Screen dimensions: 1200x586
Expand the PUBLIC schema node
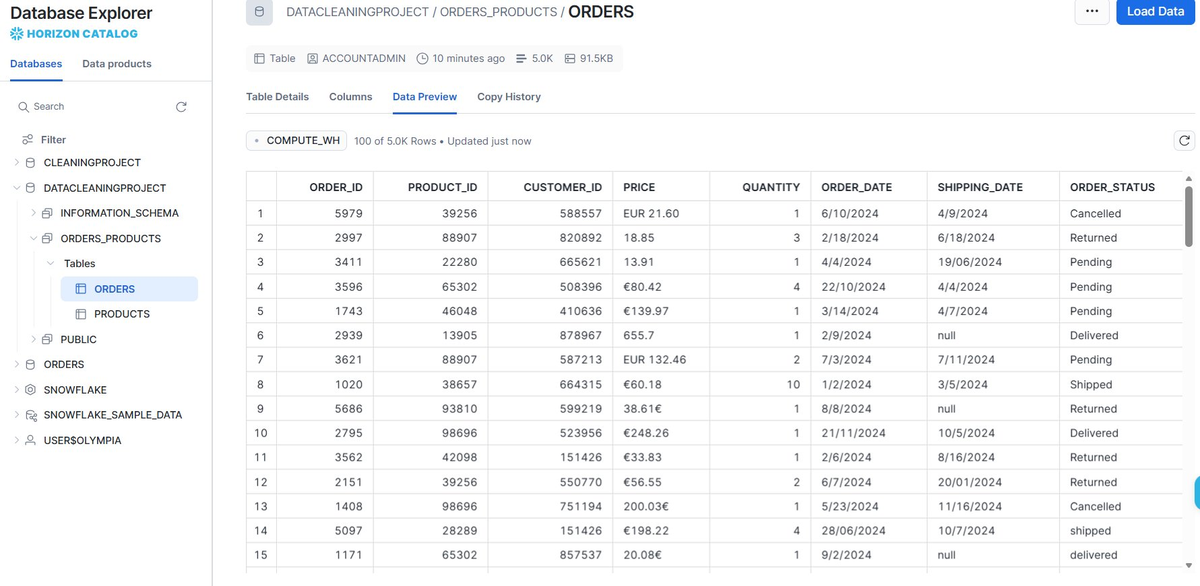(33, 340)
